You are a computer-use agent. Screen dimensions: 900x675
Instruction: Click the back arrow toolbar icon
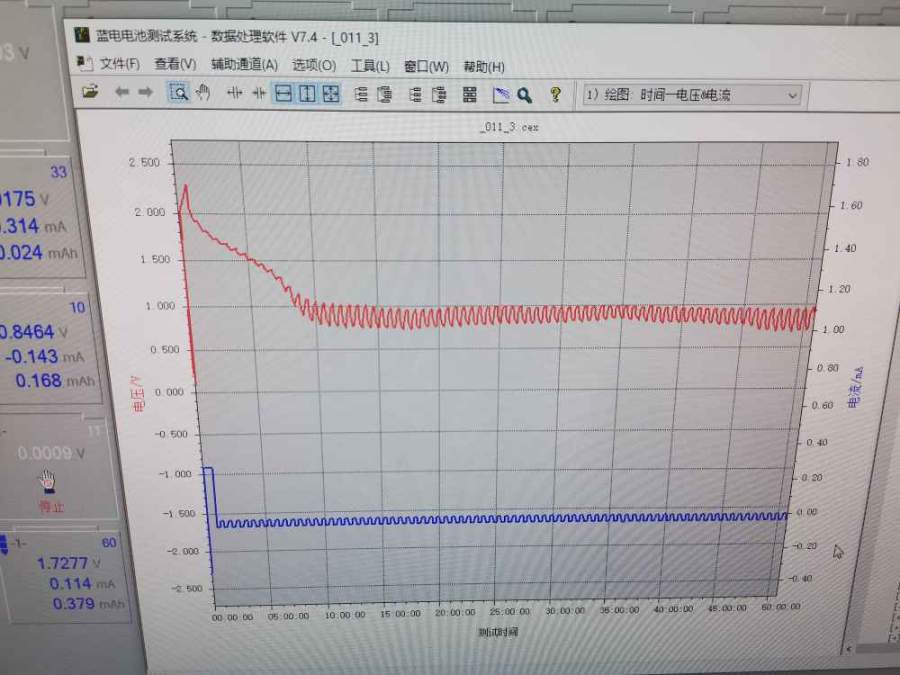pyautogui.click(x=122, y=92)
